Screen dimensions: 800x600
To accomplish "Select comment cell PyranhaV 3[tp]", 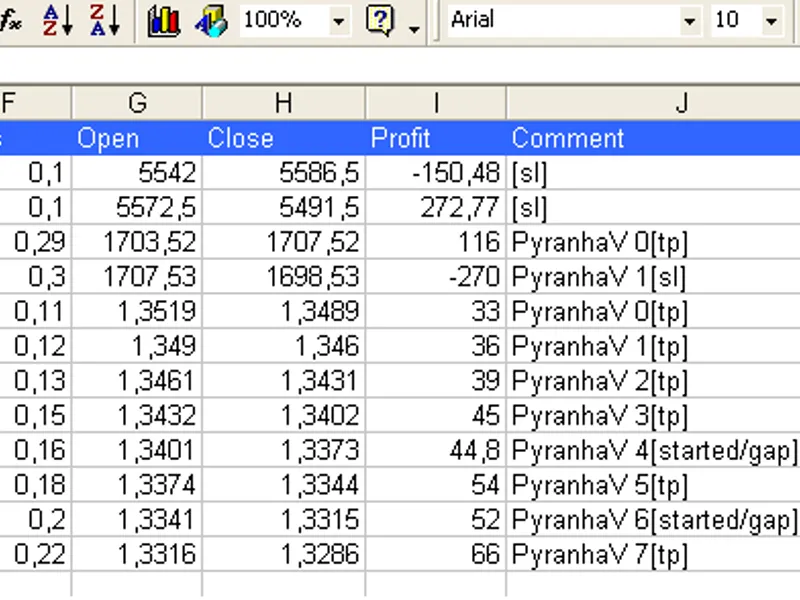I will [654, 416].
